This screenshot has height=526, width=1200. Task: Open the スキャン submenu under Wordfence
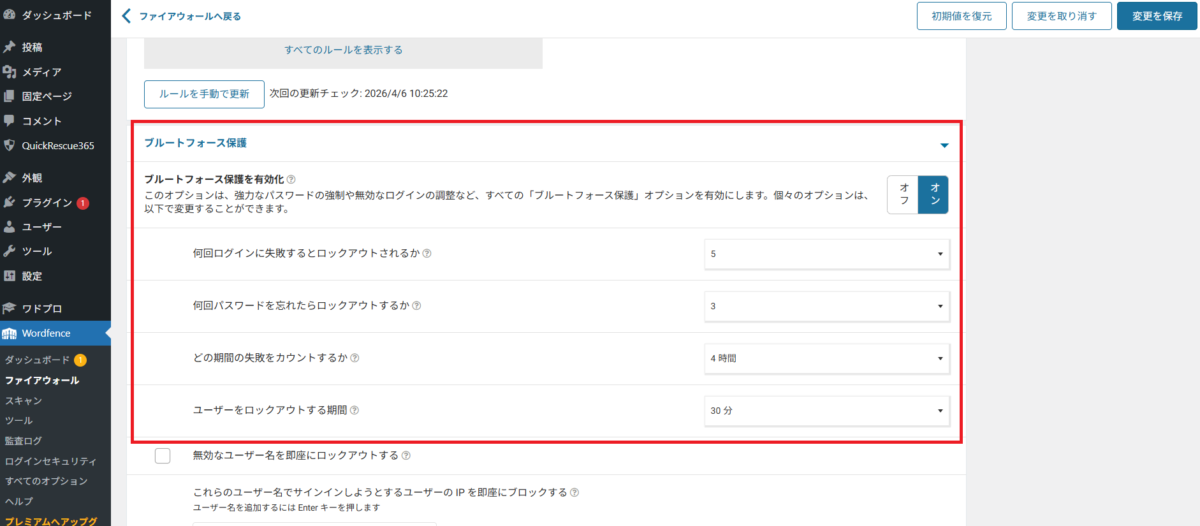pyautogui.click(x=23, y=400)
